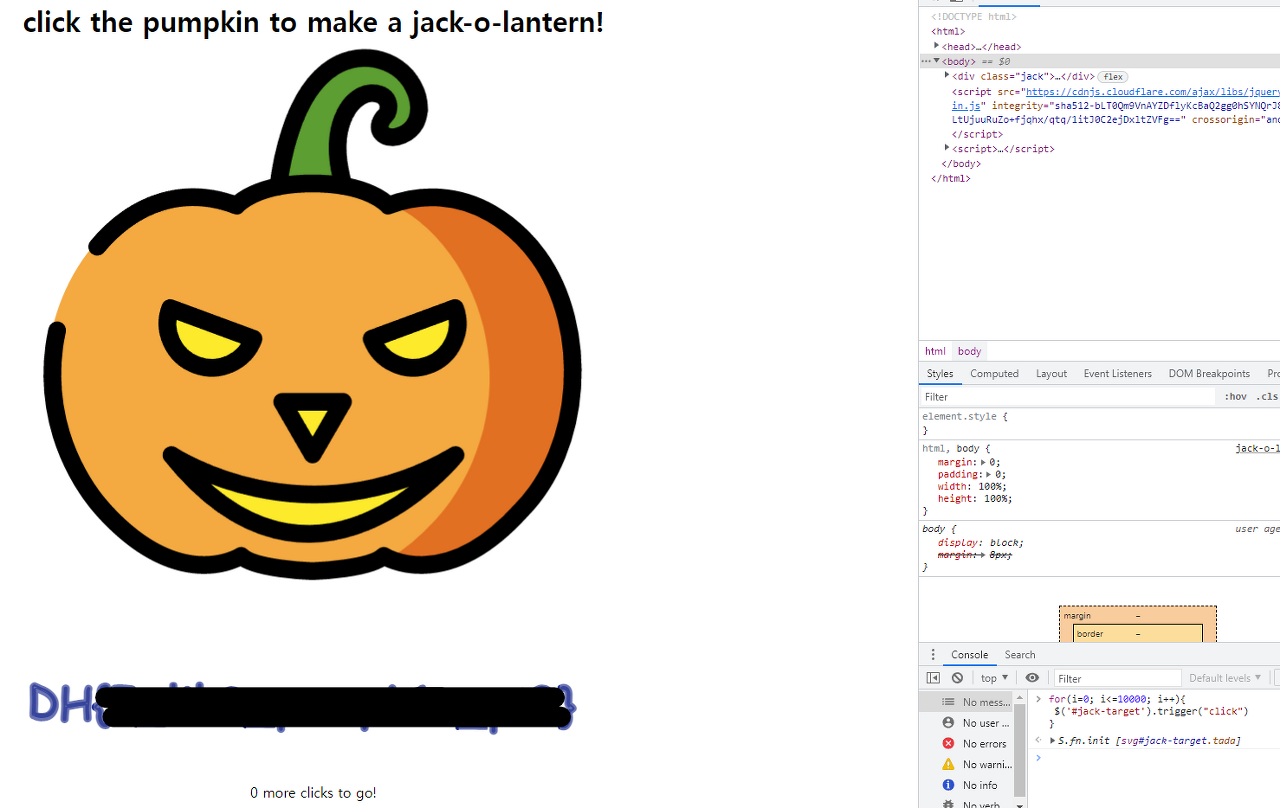Open the jack-o-l stylesheet source link
This screenshot has width=1280, height=808.
[1257, 448]
